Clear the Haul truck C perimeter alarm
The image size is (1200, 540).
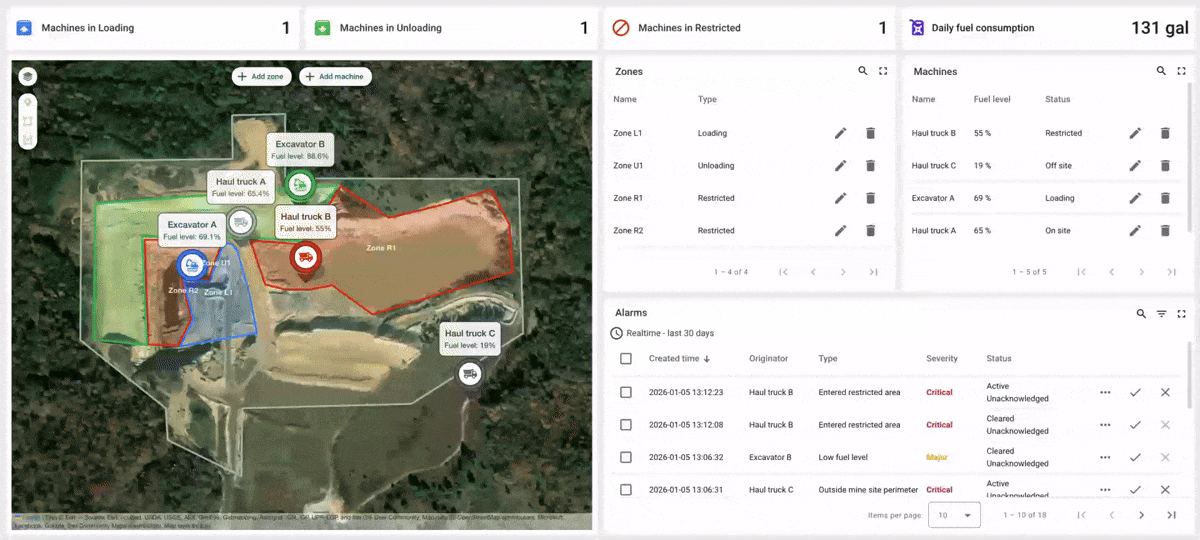tap(1165, 489)
